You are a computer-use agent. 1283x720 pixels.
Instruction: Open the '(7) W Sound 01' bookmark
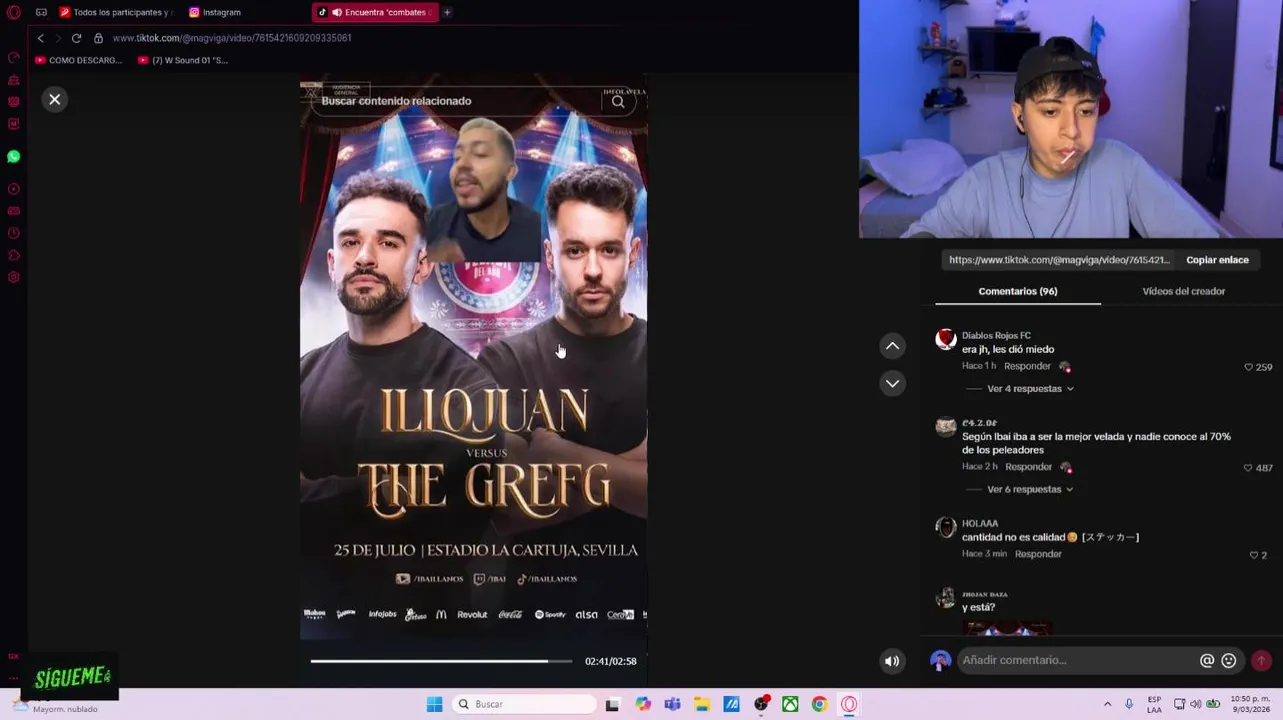[x=183, y=60]
